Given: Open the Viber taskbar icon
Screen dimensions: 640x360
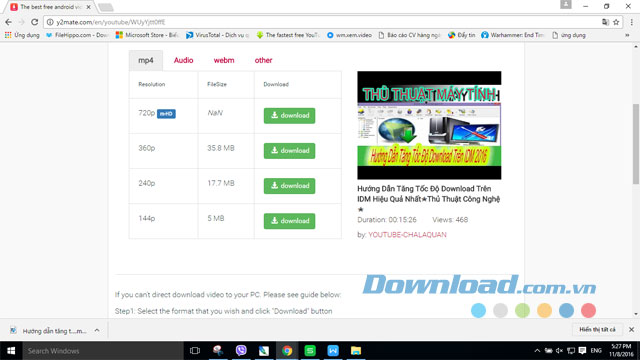Looking at the screenshot, I should [x=241, y=351].
